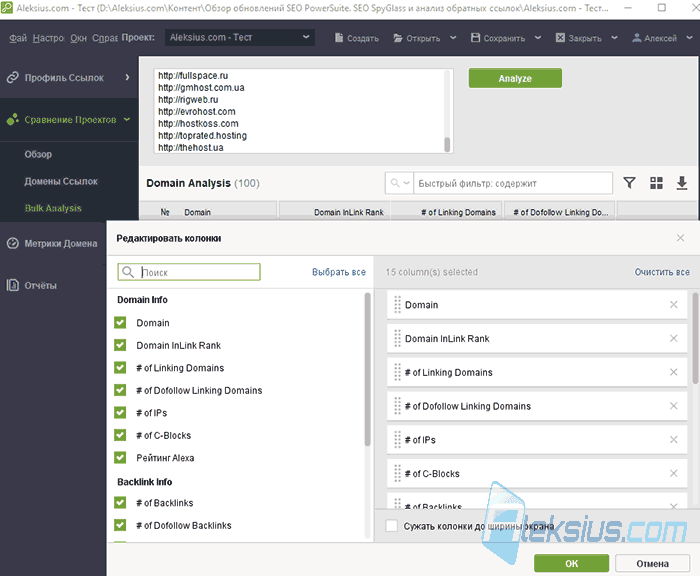Open the edit columns grid icon
Image resolution: width=700 pixels, height=576 pixels.
656,183
